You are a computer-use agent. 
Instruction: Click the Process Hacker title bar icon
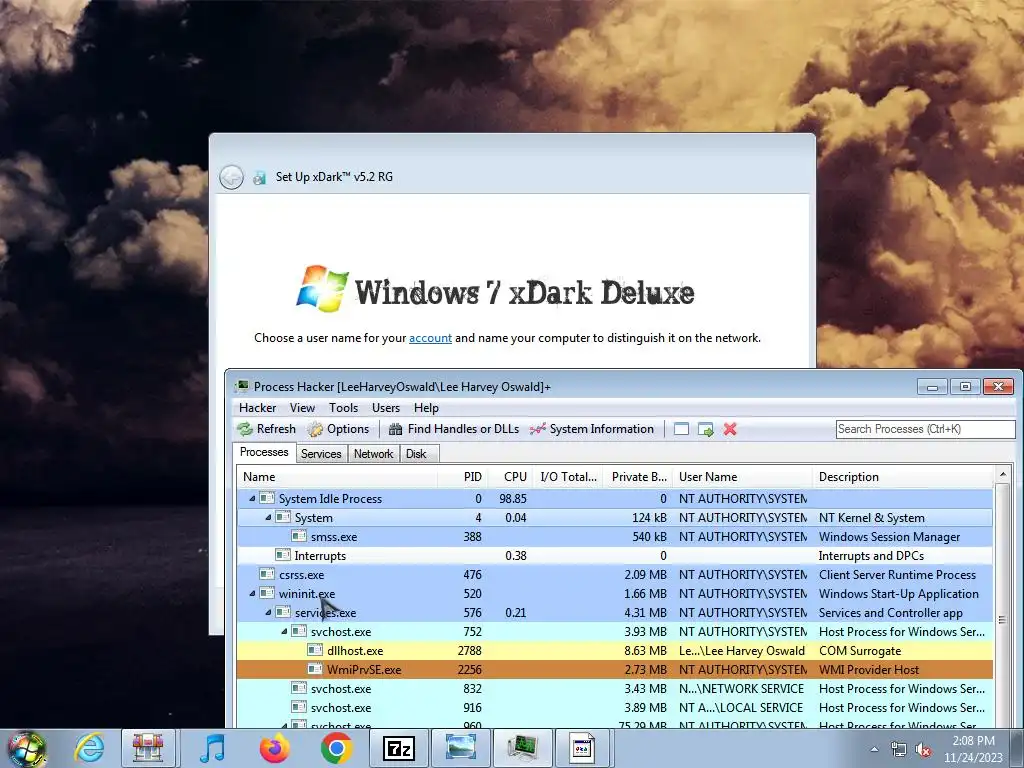pyautogui.click(x=242, y=387)
